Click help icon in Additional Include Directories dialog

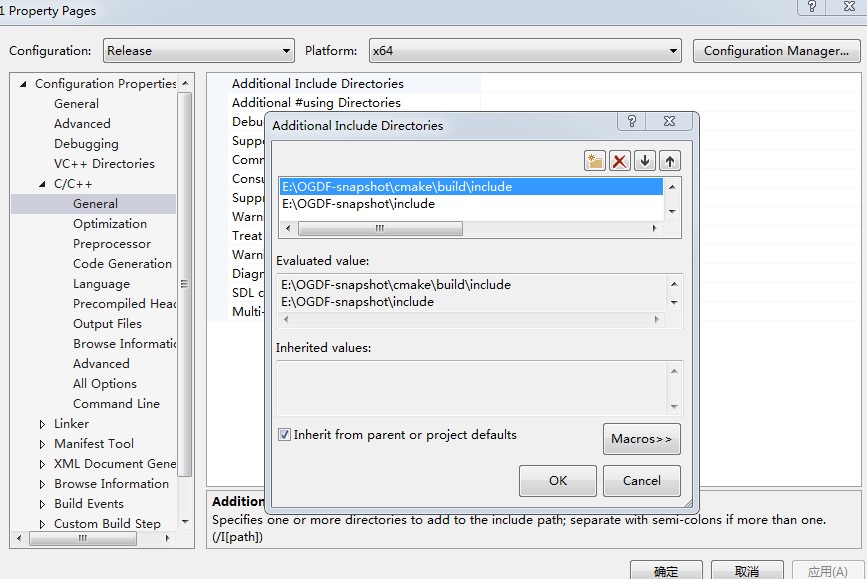click(x=632, y=121)
